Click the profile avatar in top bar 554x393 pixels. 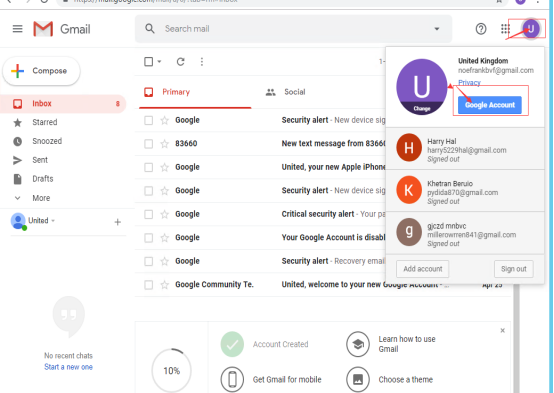pos(531,29)
